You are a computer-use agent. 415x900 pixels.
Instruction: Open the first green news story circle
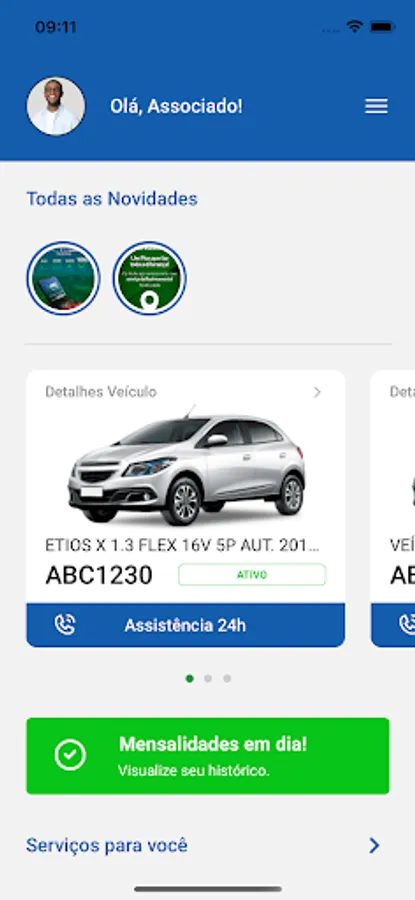[63, 278]
